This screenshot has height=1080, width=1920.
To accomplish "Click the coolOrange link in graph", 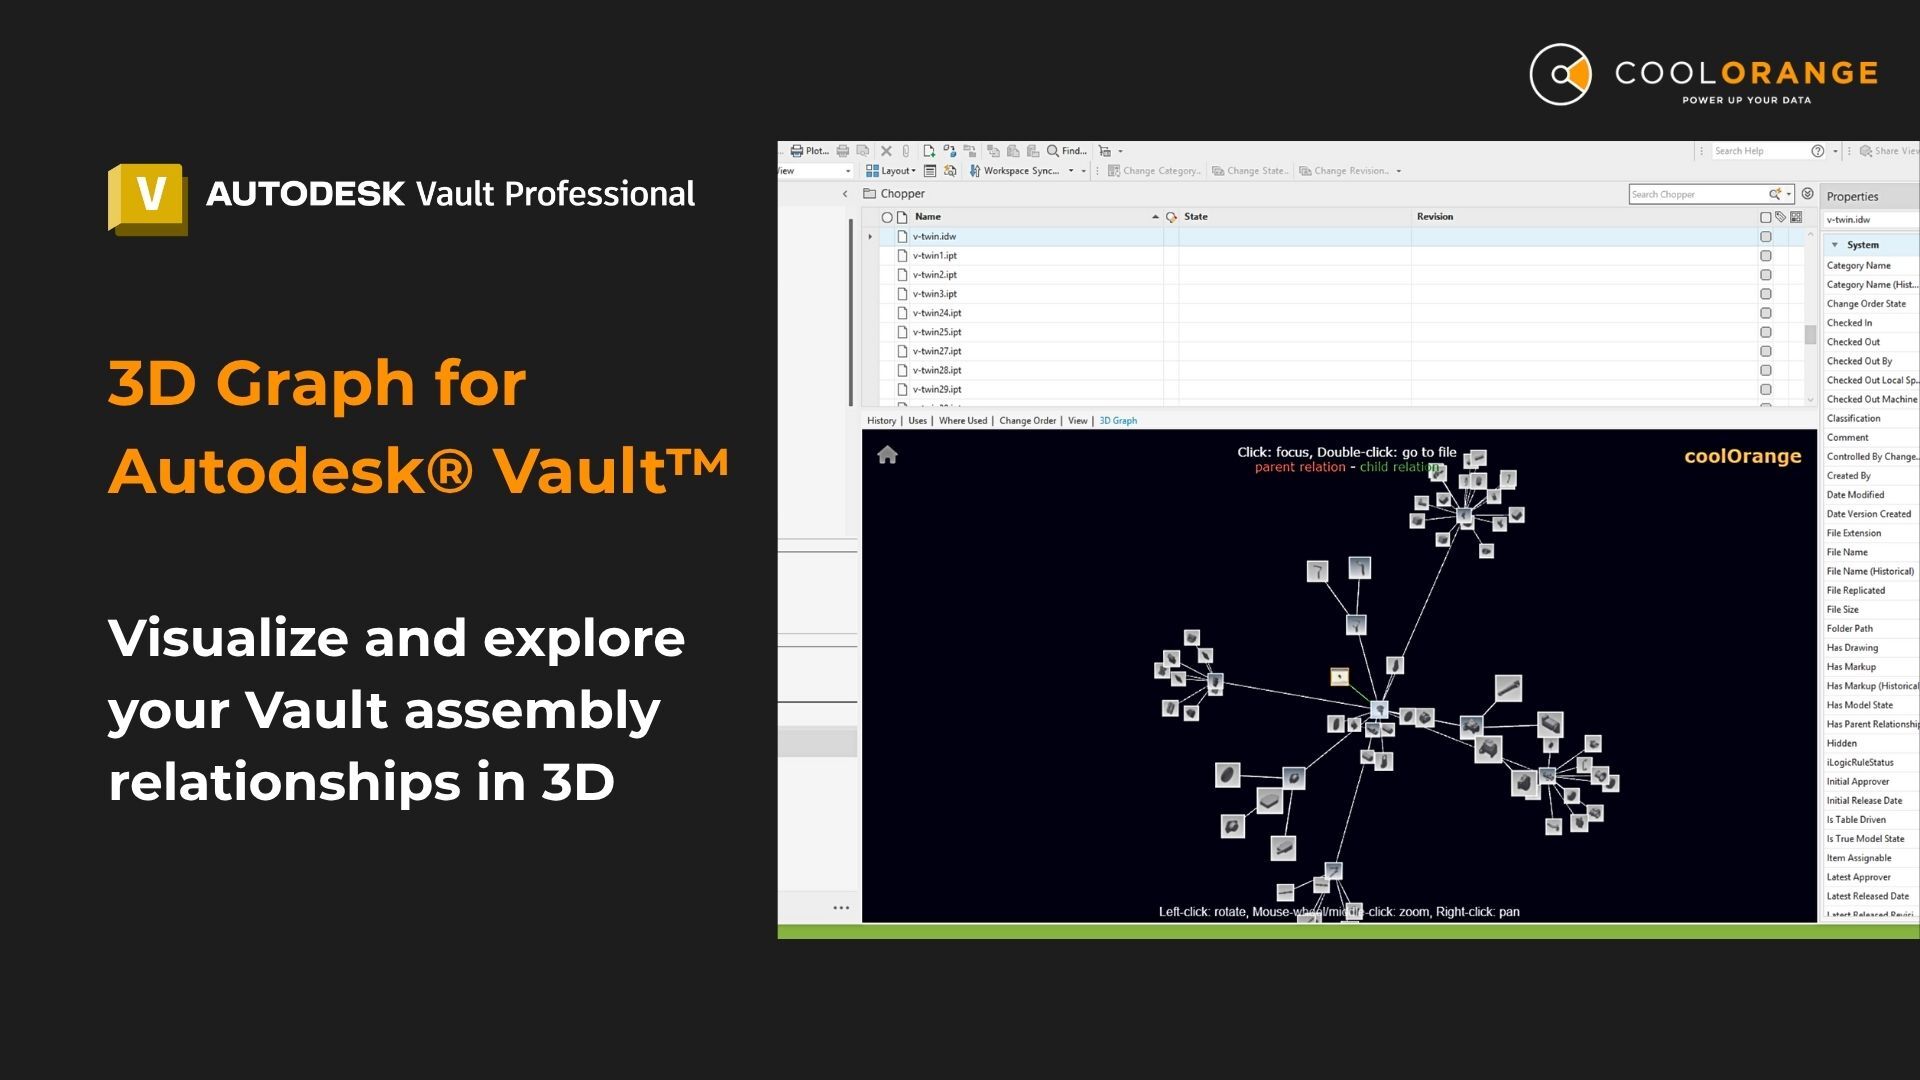I will (x=1743, y=456).
